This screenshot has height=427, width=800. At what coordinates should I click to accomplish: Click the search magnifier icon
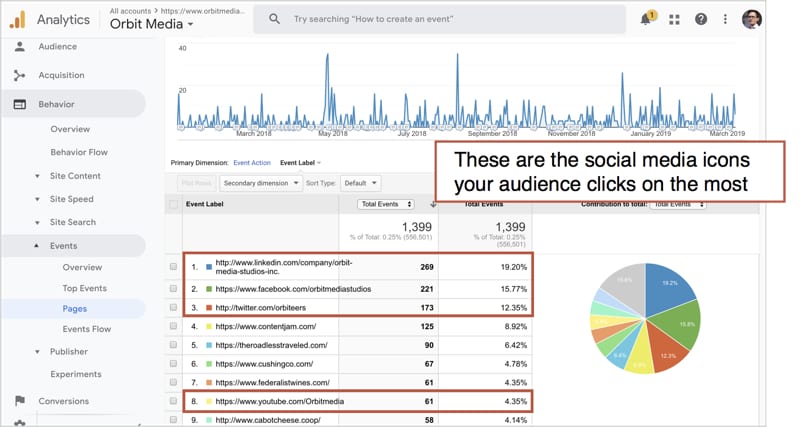pyautogui.click(x=274, y=19)
